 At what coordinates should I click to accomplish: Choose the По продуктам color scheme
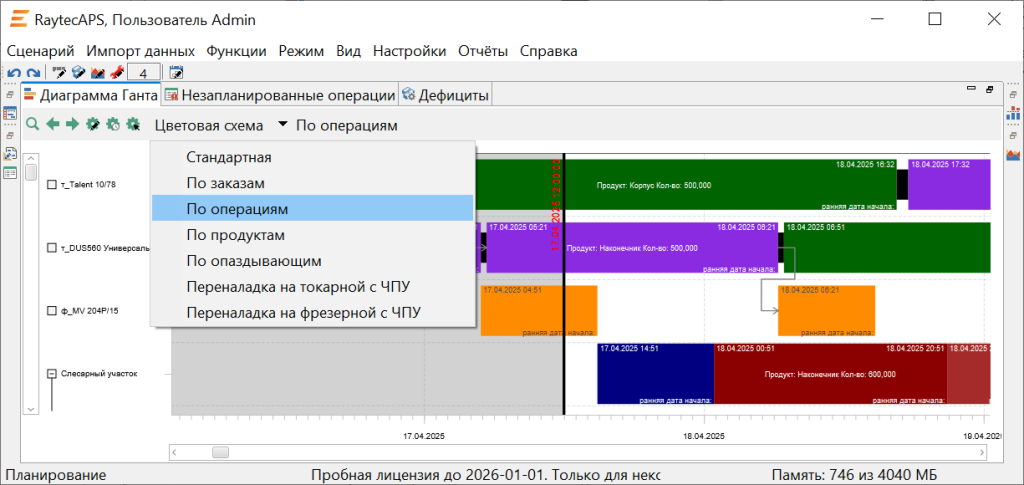[x=312, y=235]
